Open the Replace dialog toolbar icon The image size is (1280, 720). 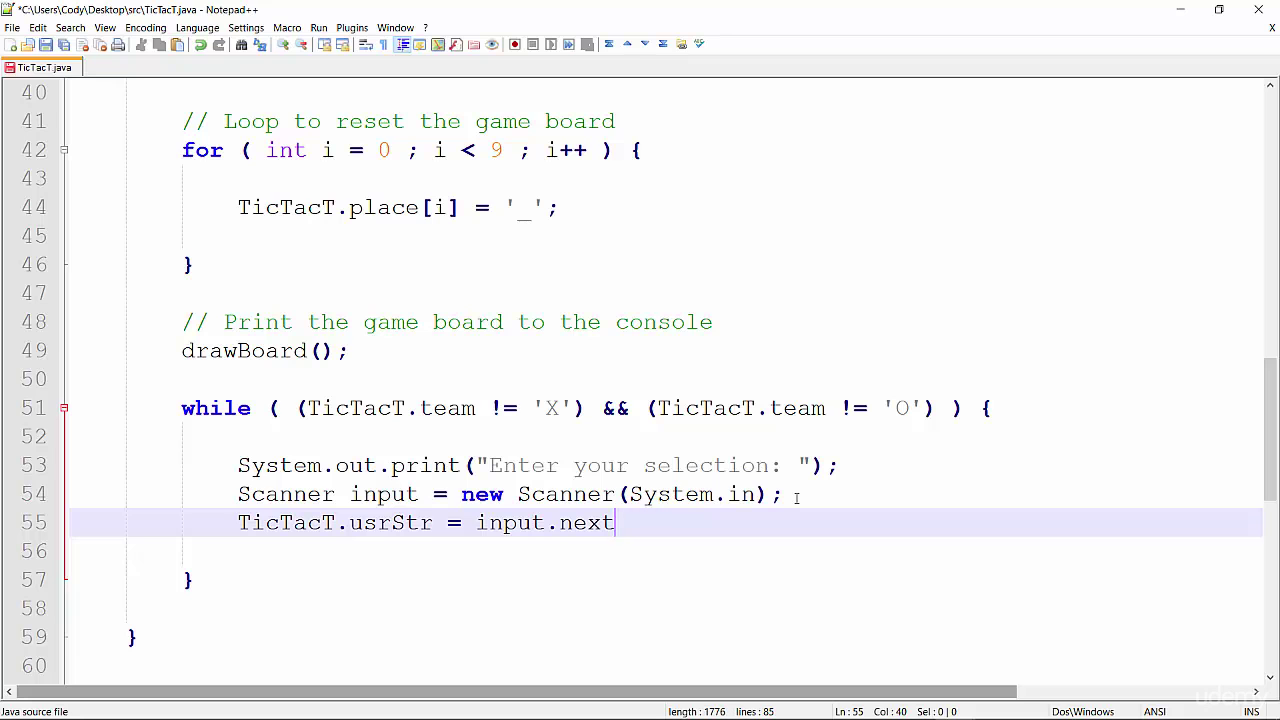pyautogui.click(x=260, y=44)
